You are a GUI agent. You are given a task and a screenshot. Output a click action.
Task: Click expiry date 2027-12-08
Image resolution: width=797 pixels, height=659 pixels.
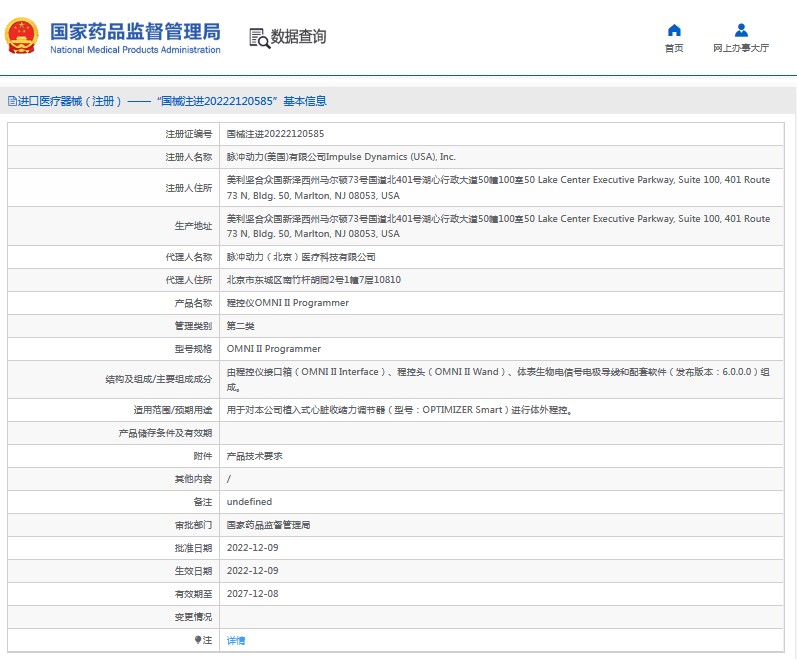point(252,594)
